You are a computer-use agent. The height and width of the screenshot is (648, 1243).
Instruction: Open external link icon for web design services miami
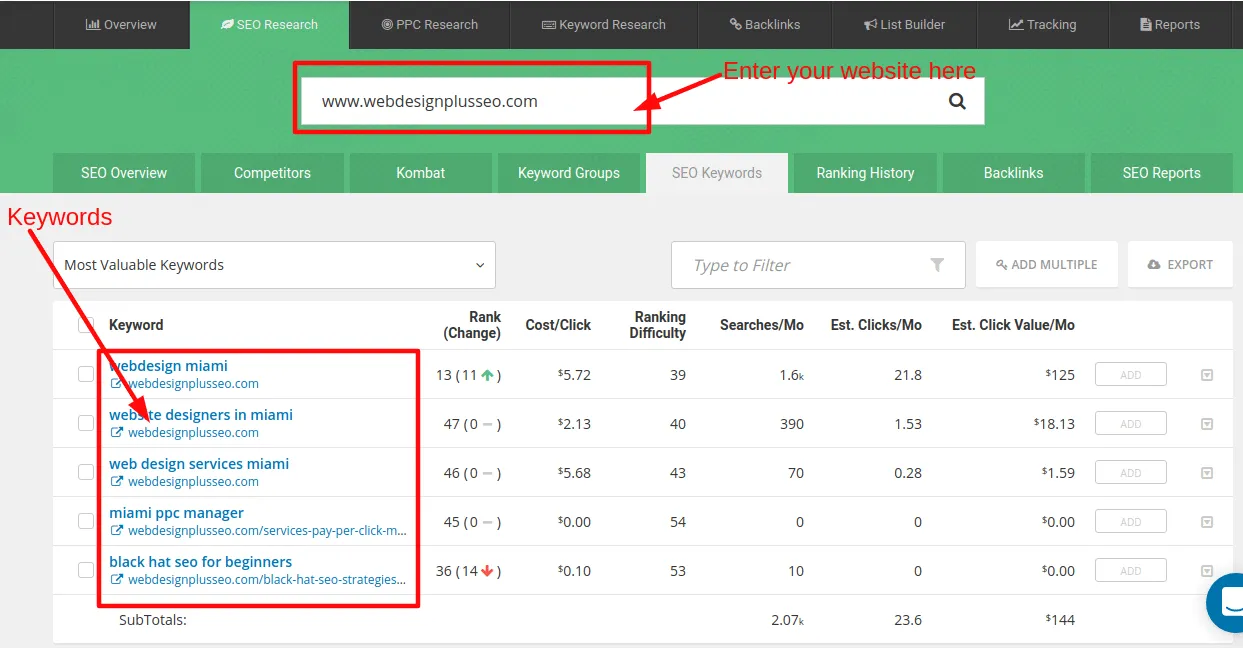pyautogui.click(x=117, y=482)
